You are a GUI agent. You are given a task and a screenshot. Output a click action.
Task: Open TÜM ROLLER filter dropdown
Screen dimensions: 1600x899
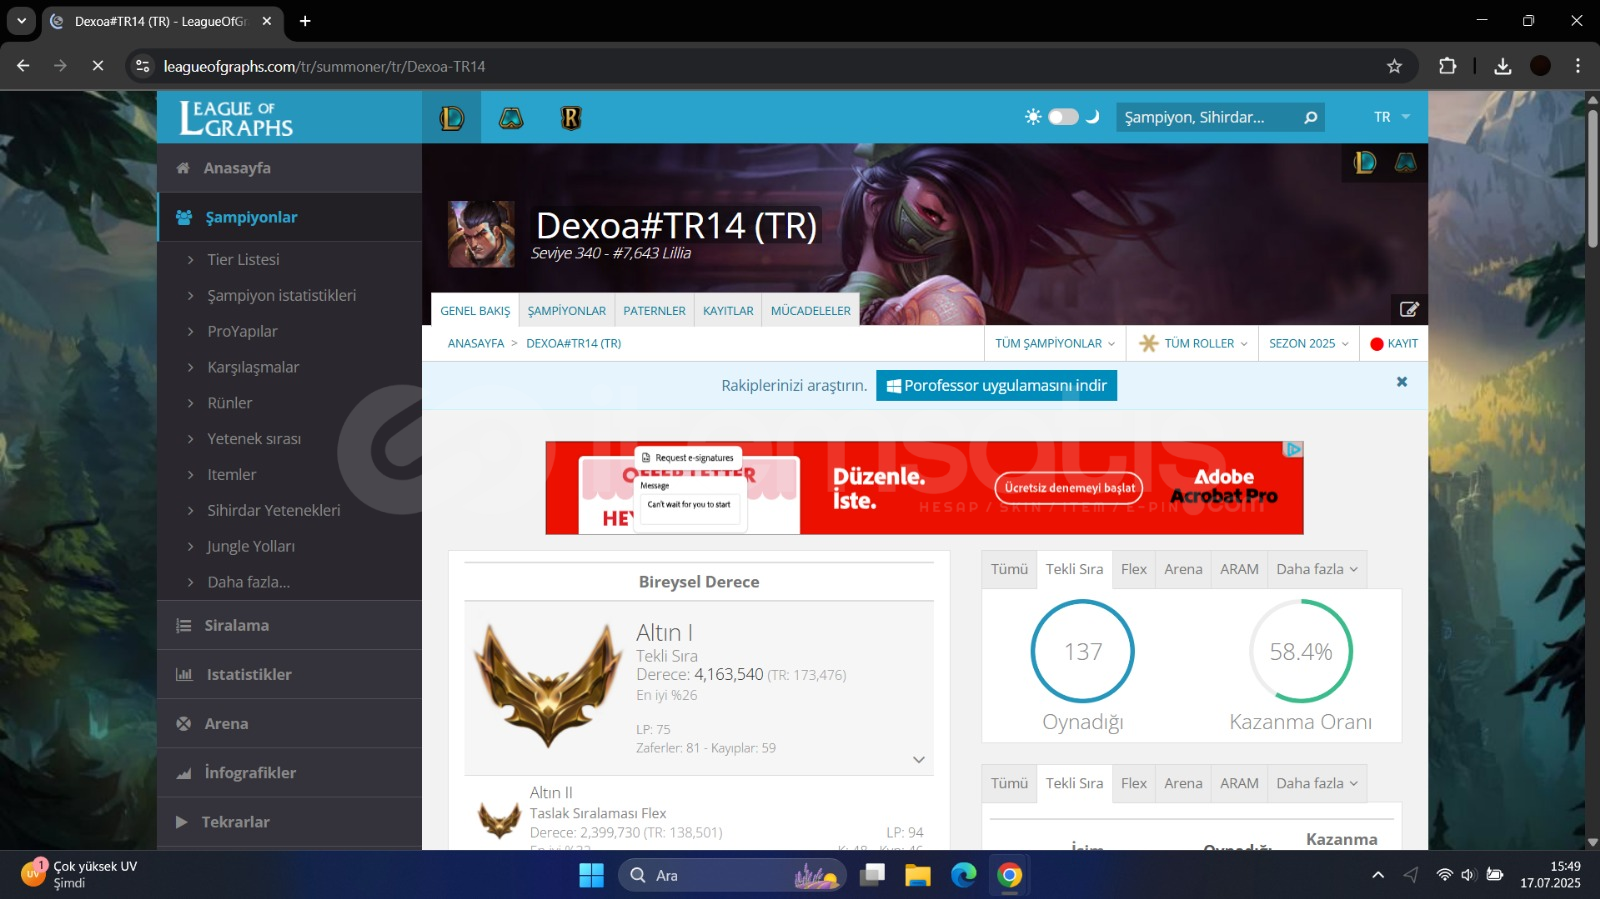(1193, 343)
